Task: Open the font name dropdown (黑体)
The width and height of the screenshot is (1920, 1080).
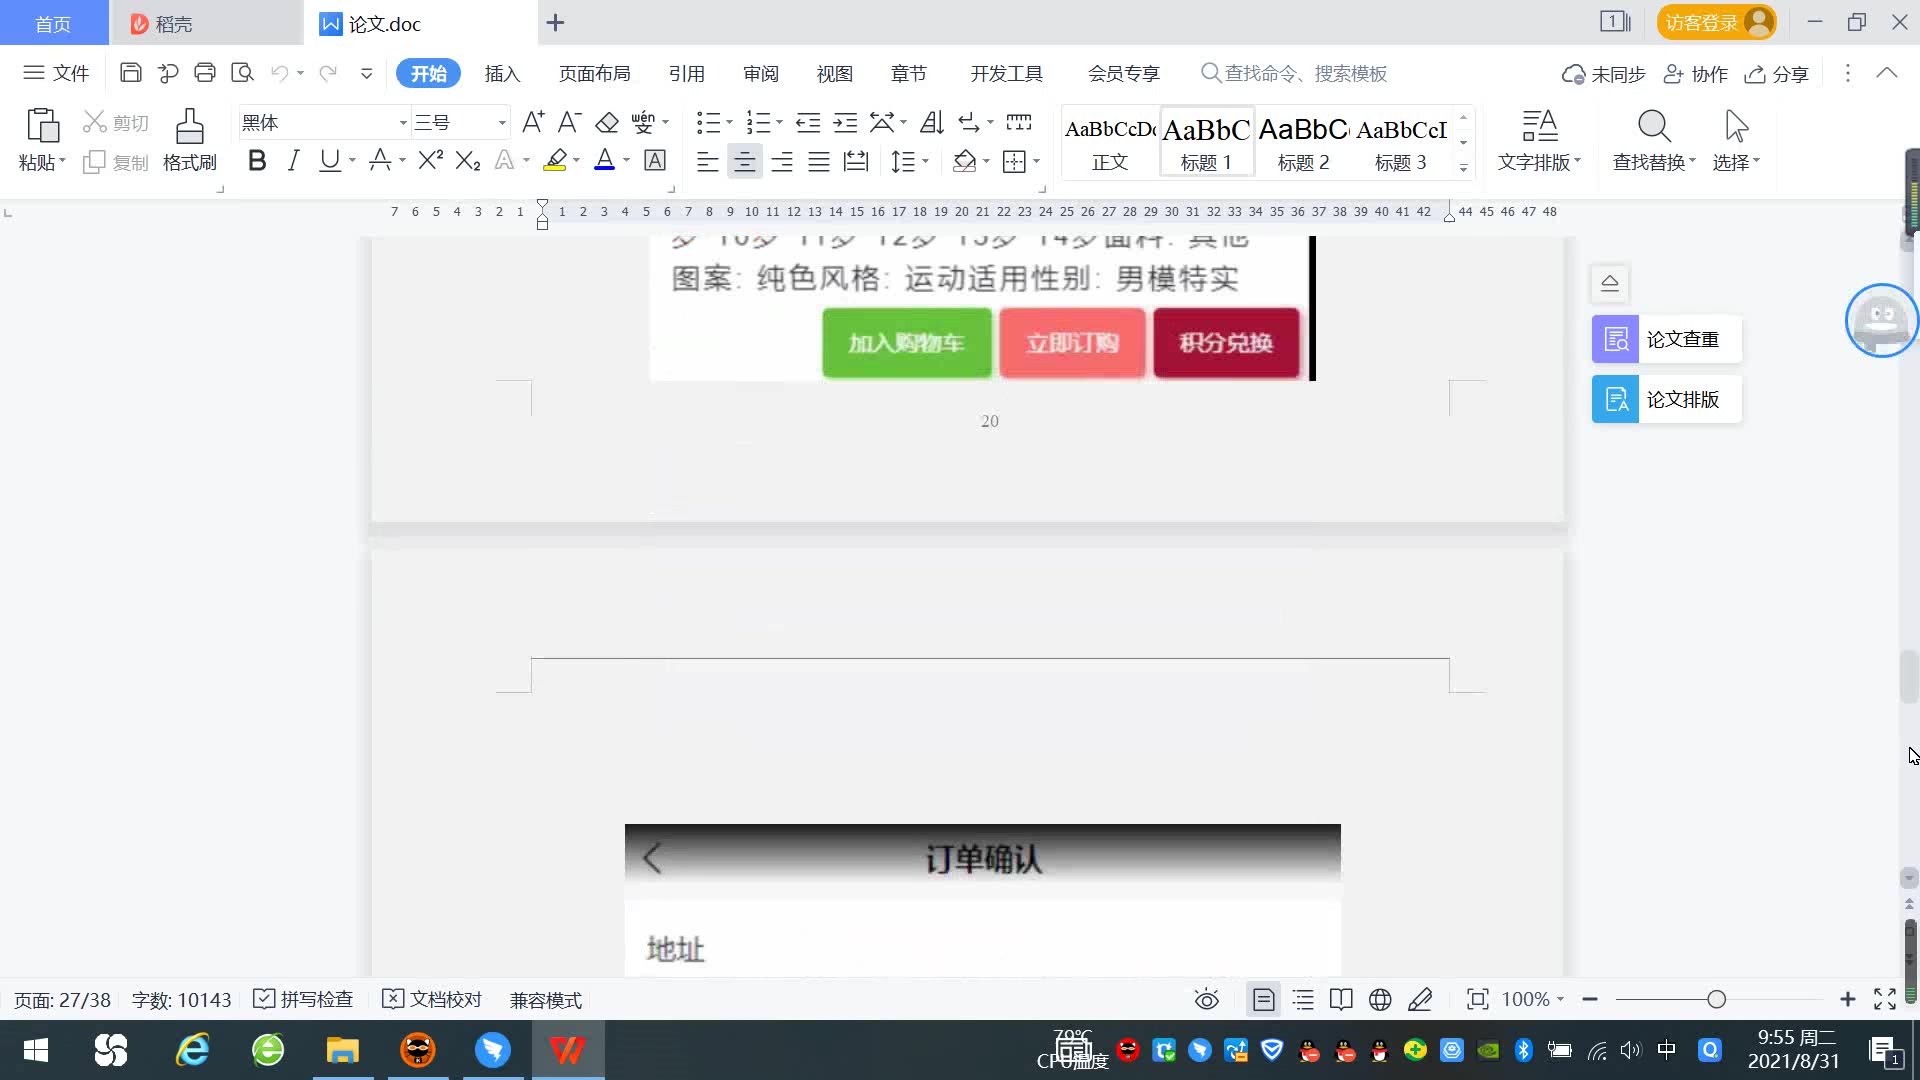Action: [403, 123]
